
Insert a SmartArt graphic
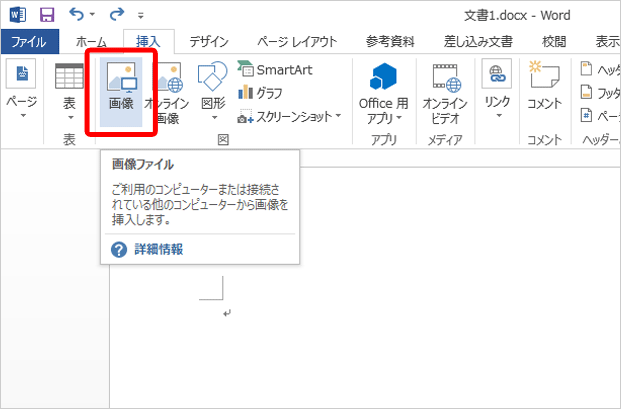click(275, 70)
